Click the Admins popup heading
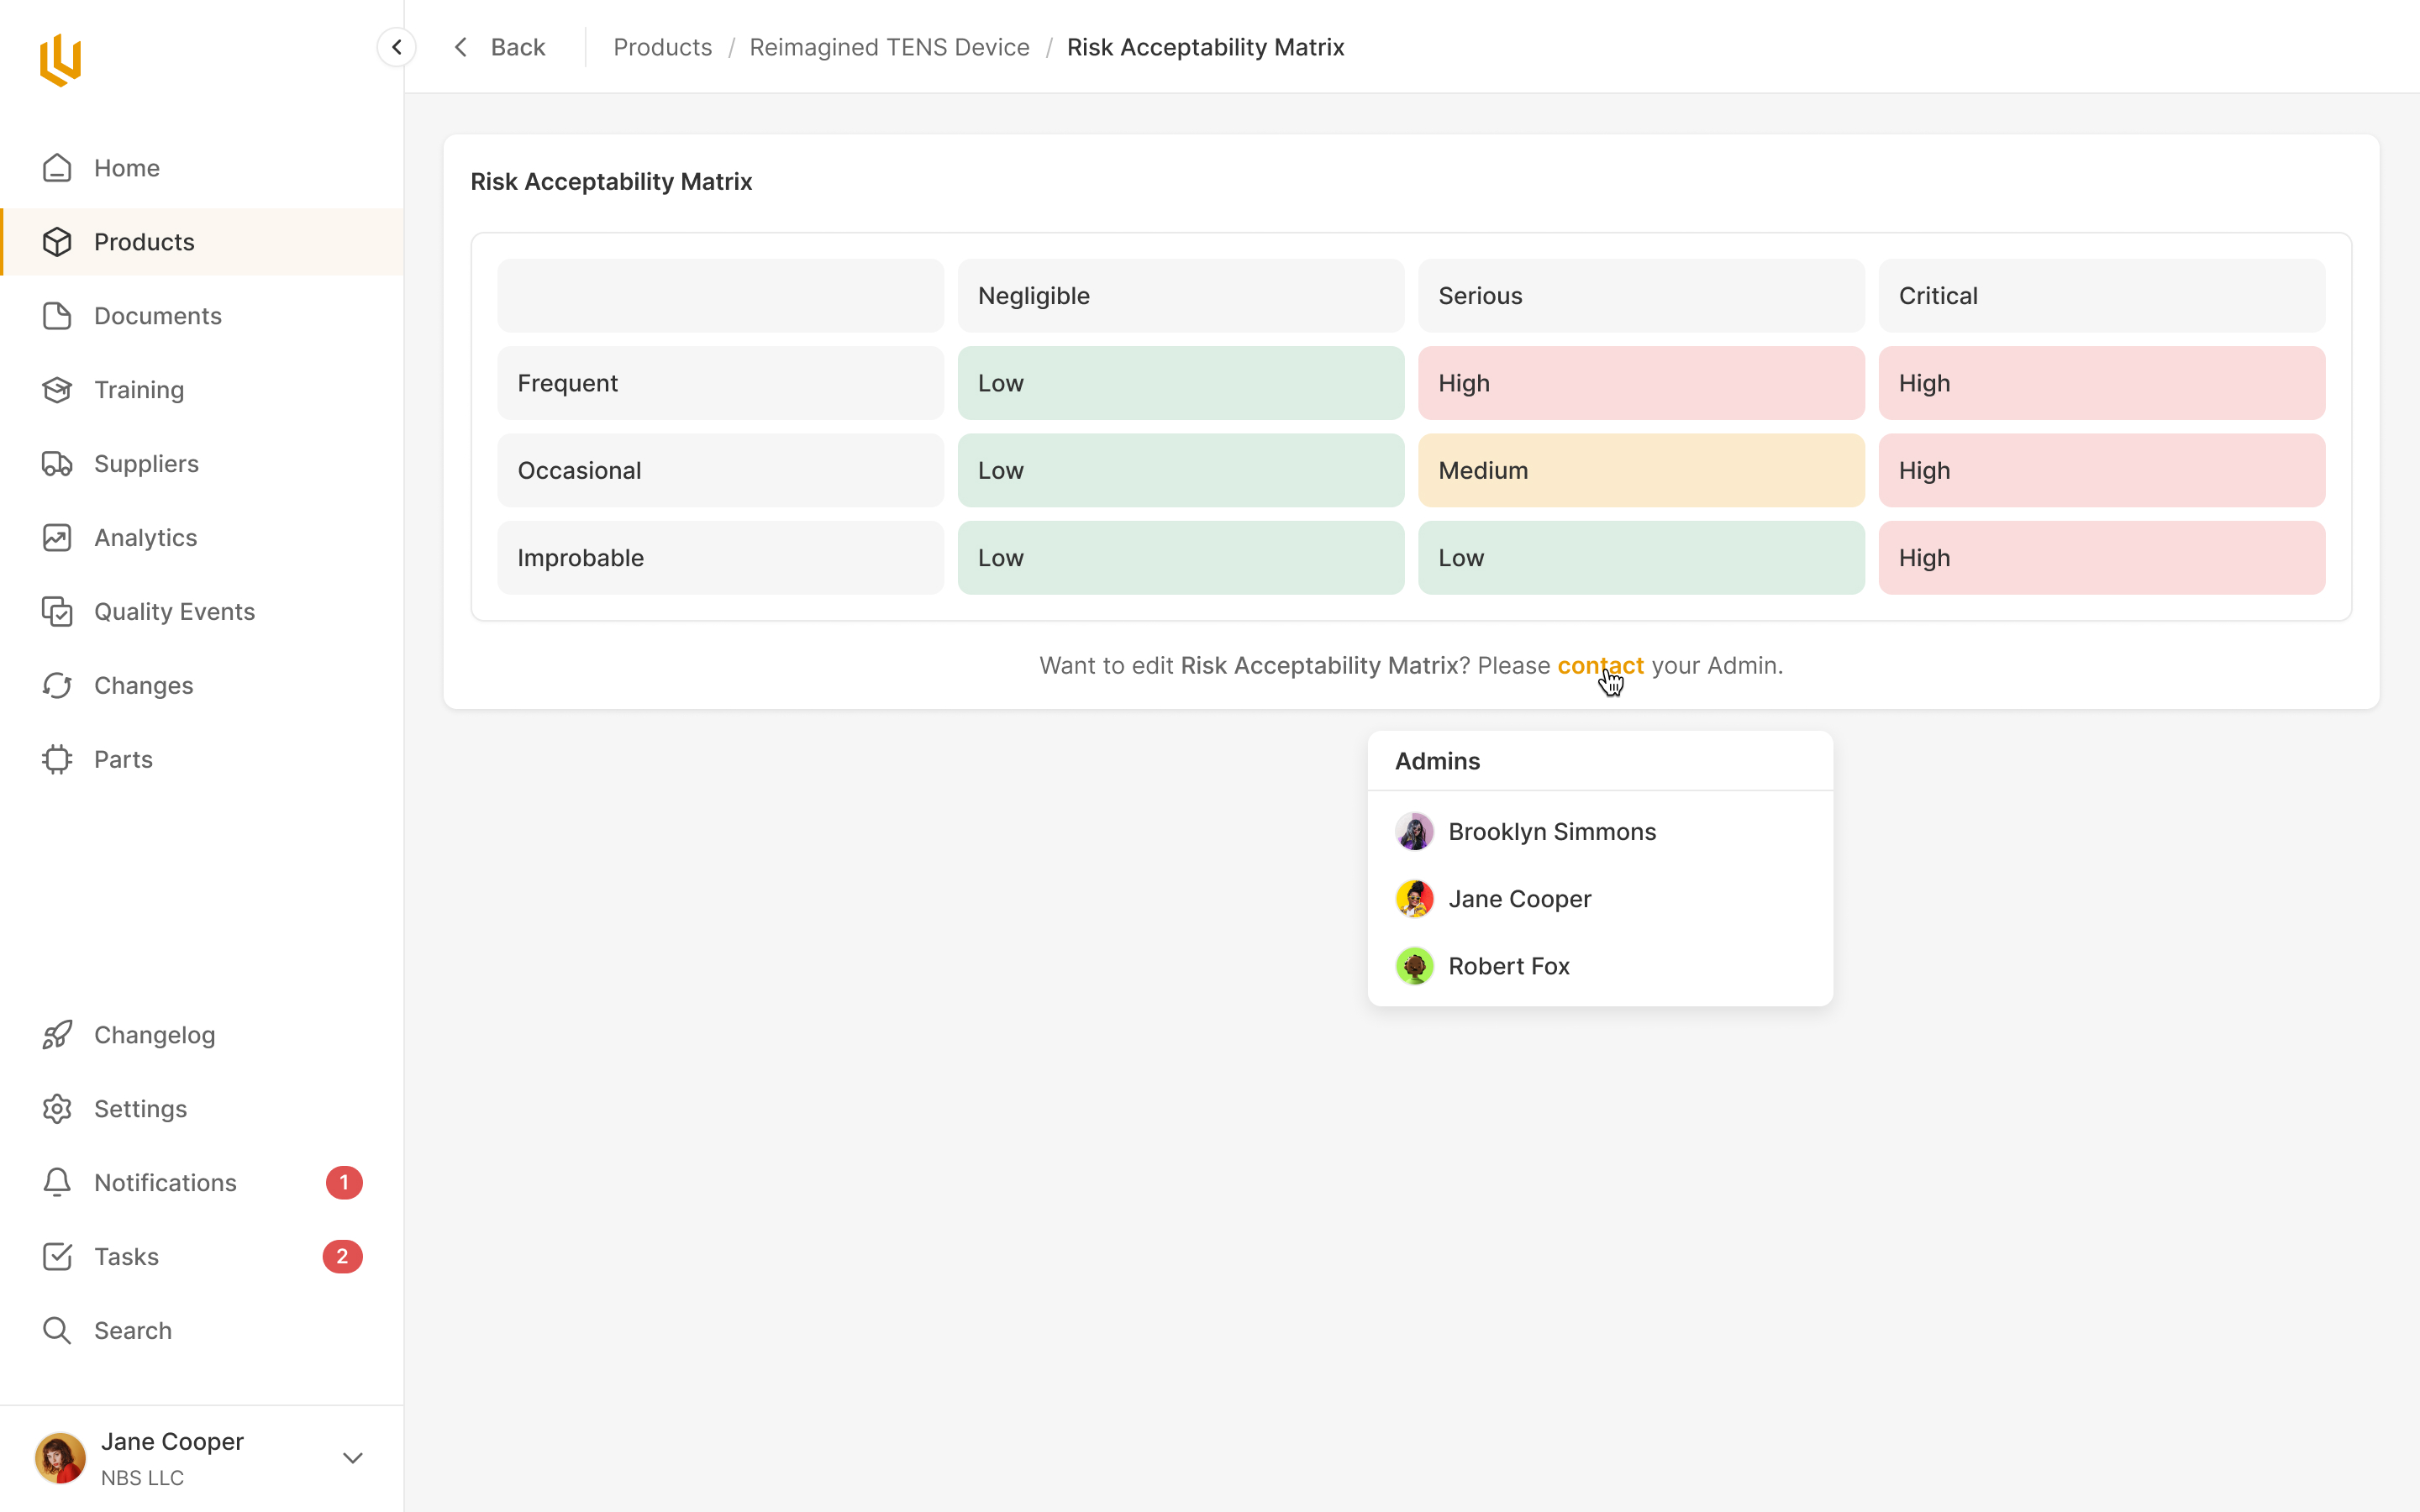 click(x=1437, y=761)
